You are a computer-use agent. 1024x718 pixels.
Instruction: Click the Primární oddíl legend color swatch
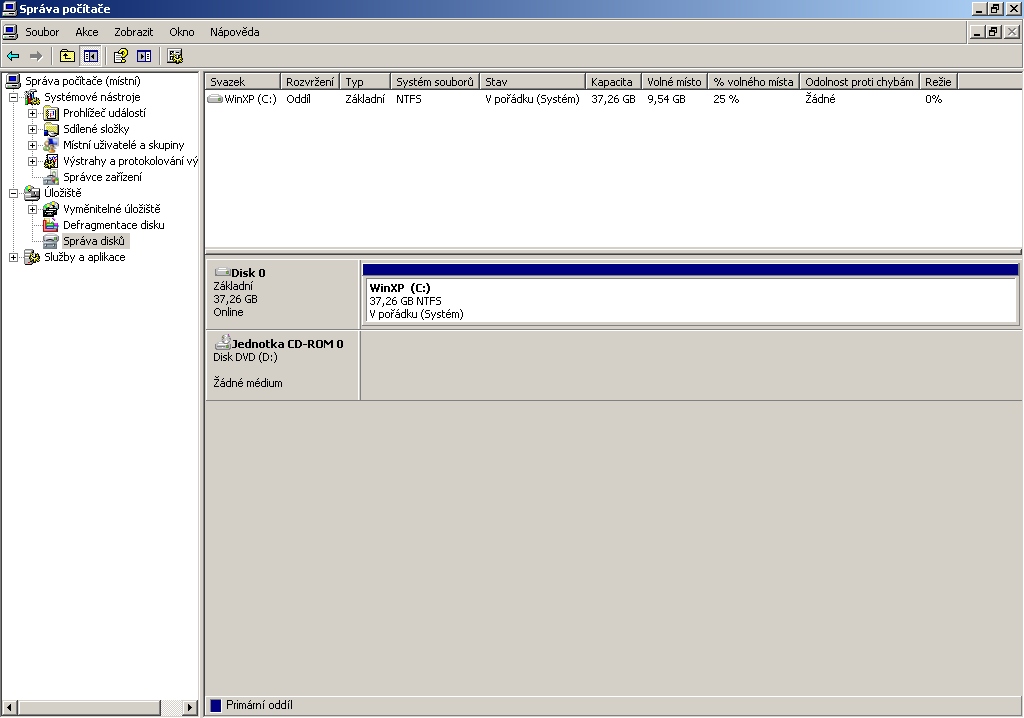point(216,705)
